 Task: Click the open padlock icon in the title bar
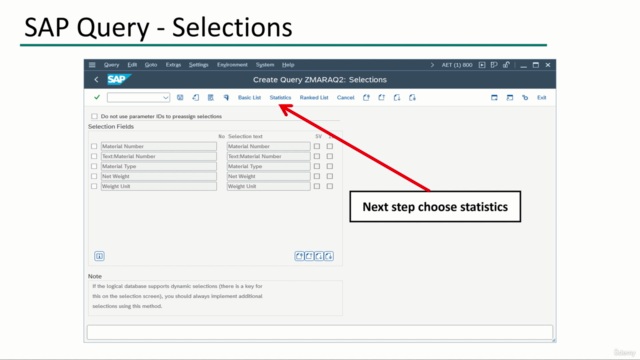tap(507, 65)
